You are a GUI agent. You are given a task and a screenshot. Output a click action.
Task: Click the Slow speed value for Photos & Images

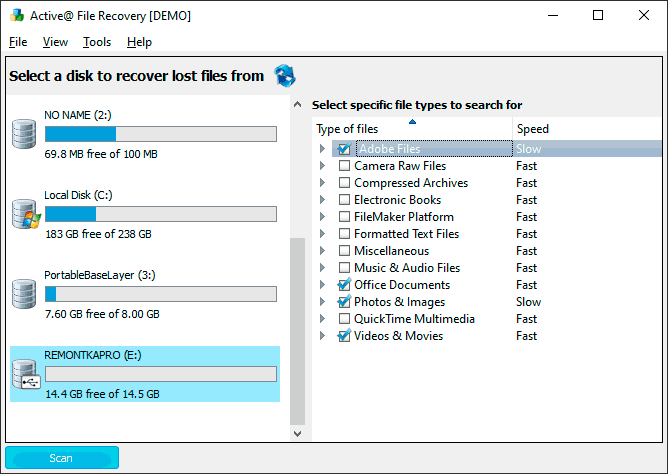528,302
